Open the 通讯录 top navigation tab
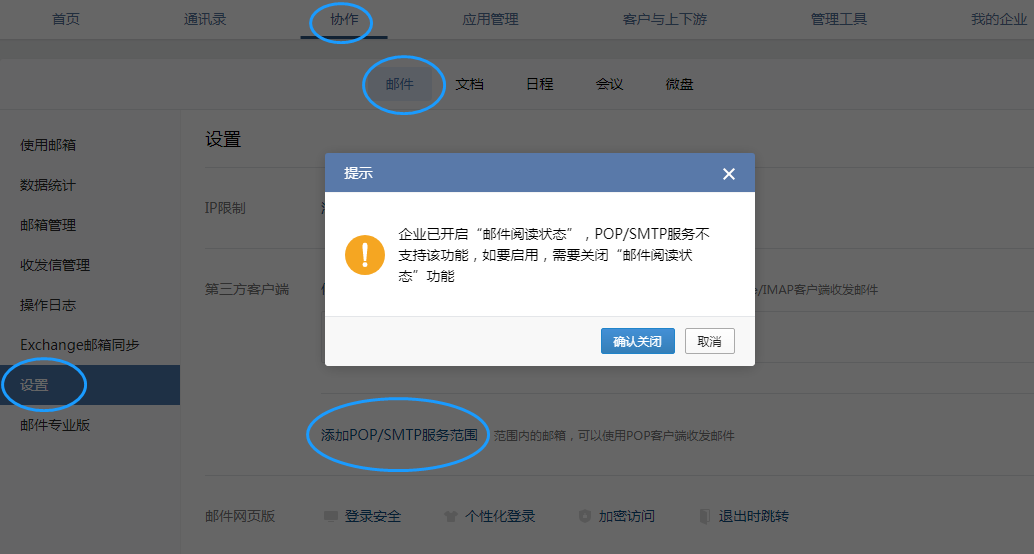 (x=205, y=19)
